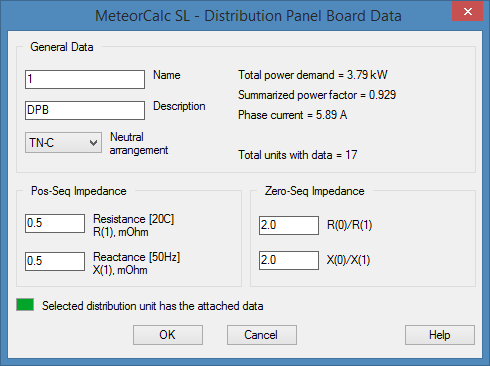The image size is (490, 366).
Task: Click the Description field containing DPB
Action: (85, 110)
